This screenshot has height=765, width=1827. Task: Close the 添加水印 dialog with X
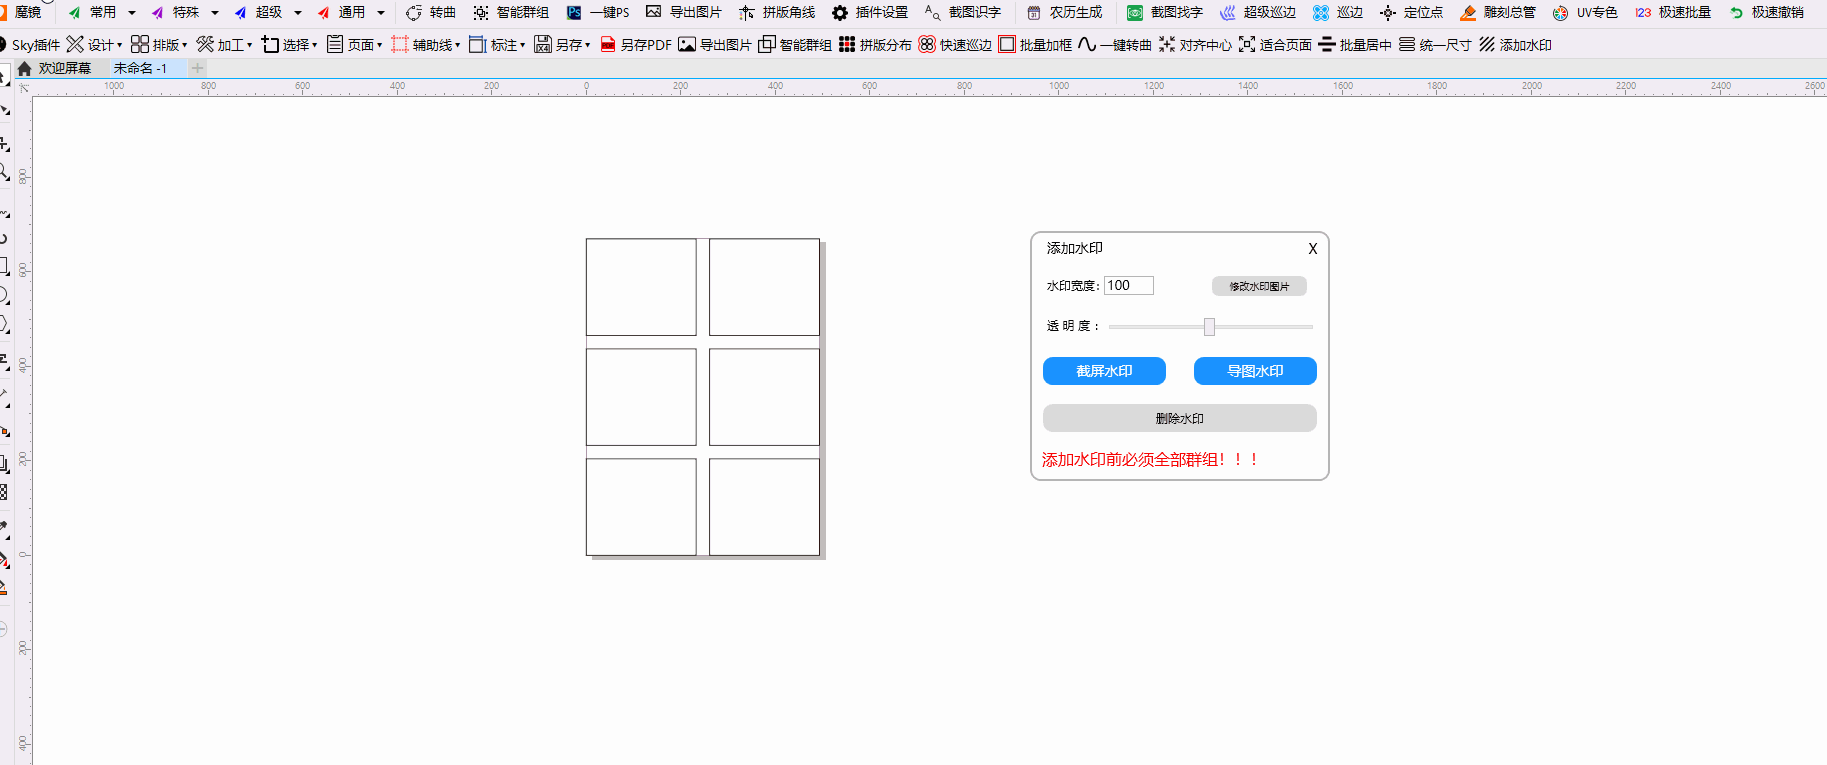pos(1313,249)
